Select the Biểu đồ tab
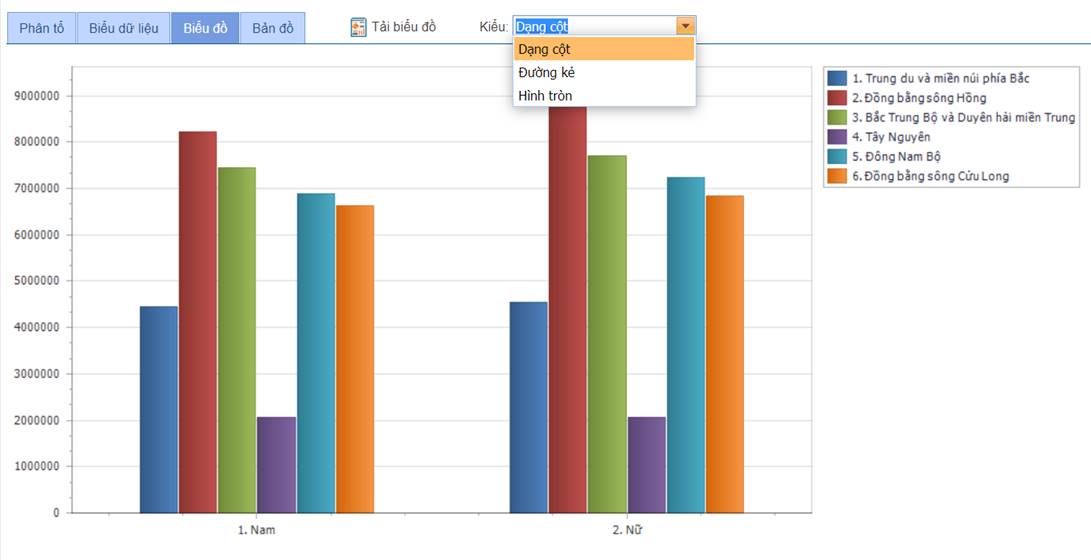 (205, 28)
